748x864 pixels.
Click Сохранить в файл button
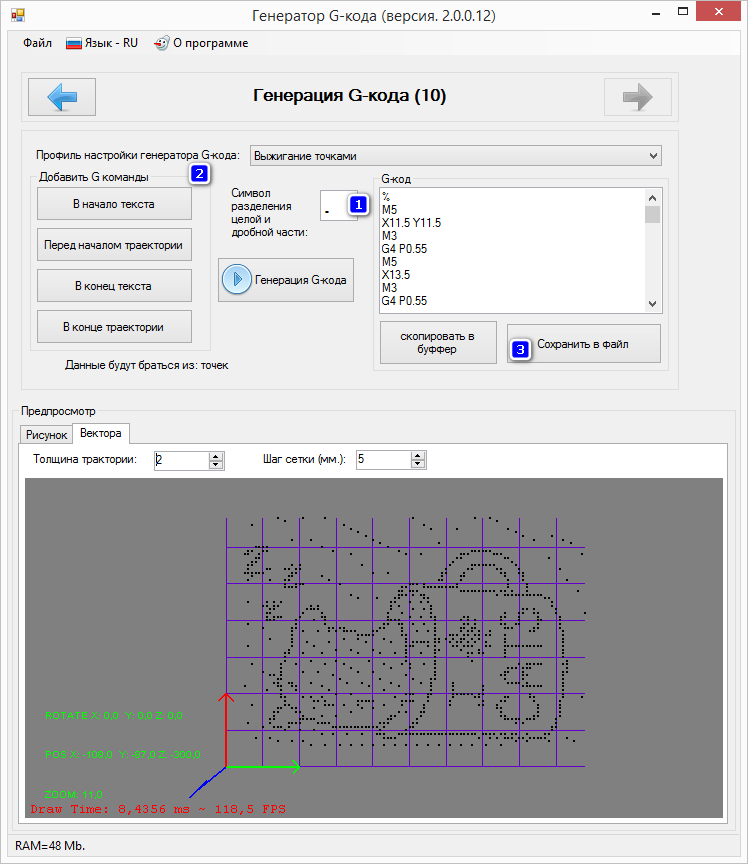(x=584, y=344)
